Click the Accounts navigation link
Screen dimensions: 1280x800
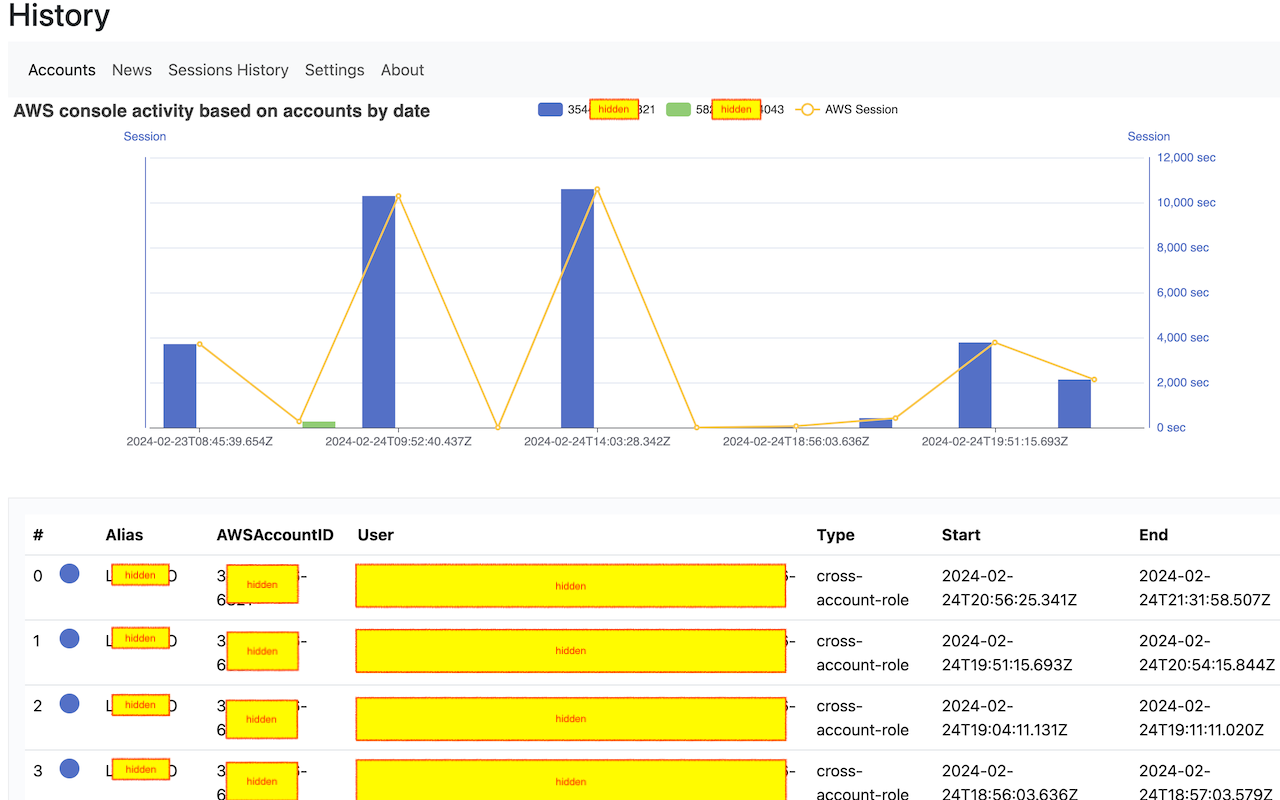click(62, 70)
